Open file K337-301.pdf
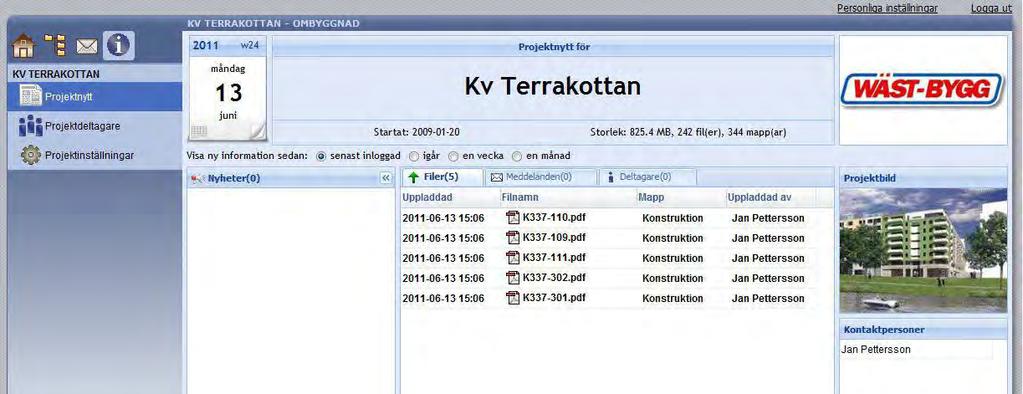1023x394 pixels. [554, 297]
